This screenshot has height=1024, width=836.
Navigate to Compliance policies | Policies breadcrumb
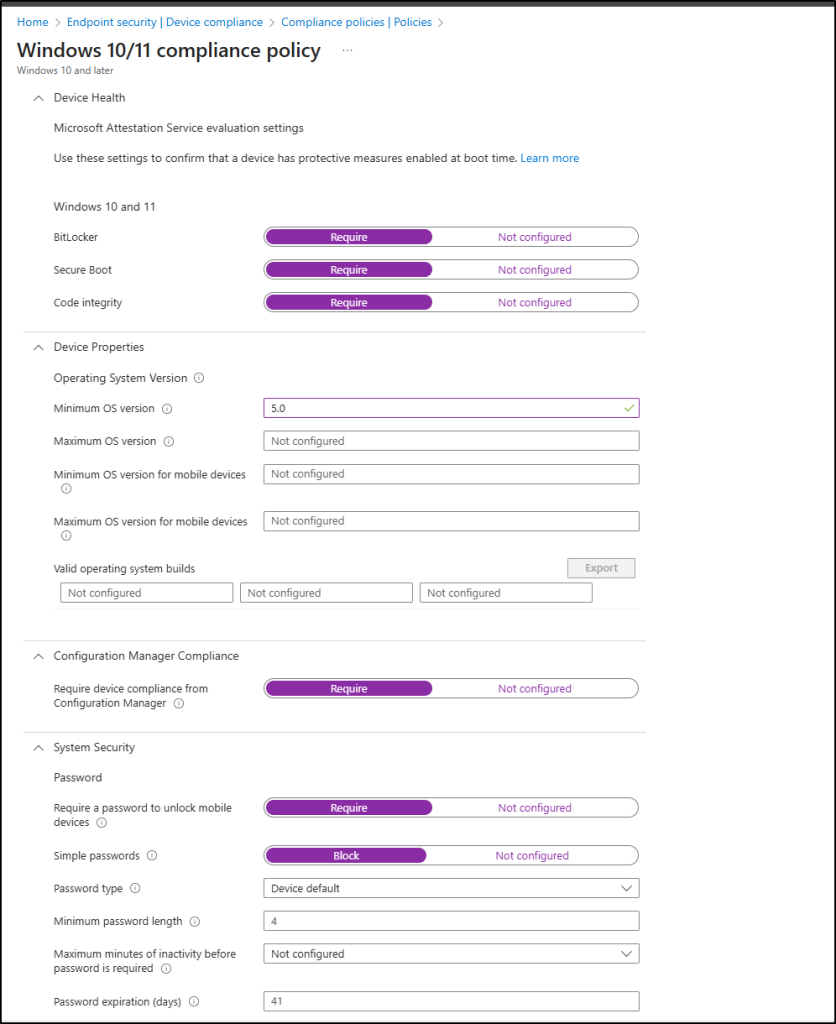click(x=357, y=22)
